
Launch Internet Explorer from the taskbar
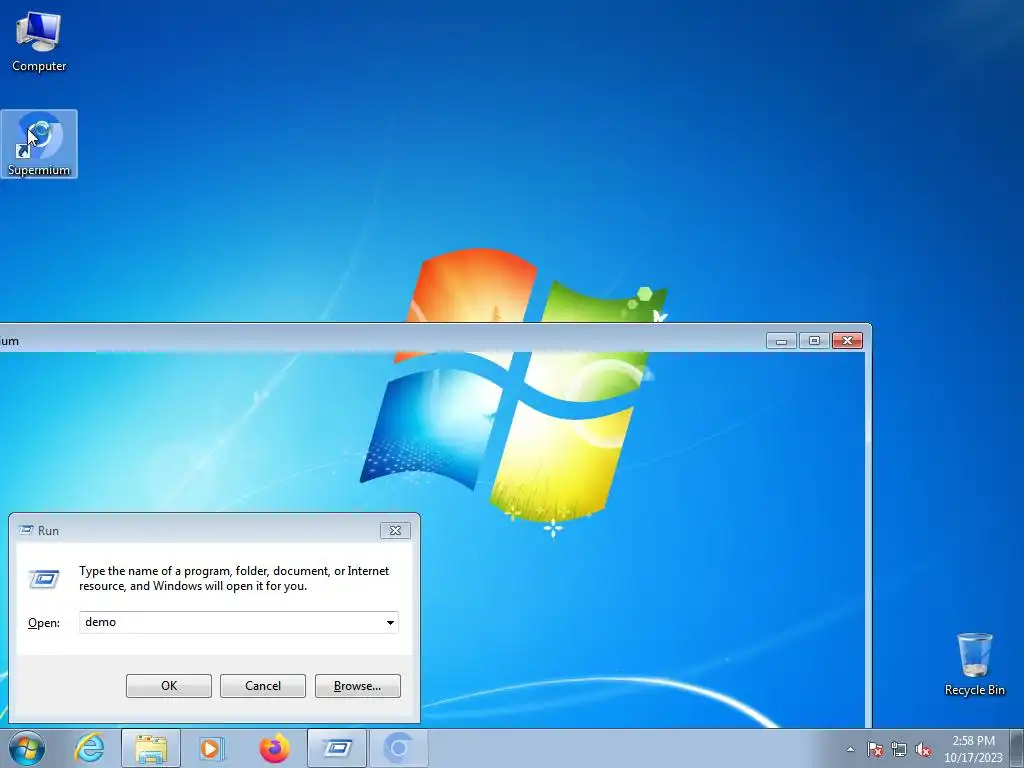click(x=89, y=748)
